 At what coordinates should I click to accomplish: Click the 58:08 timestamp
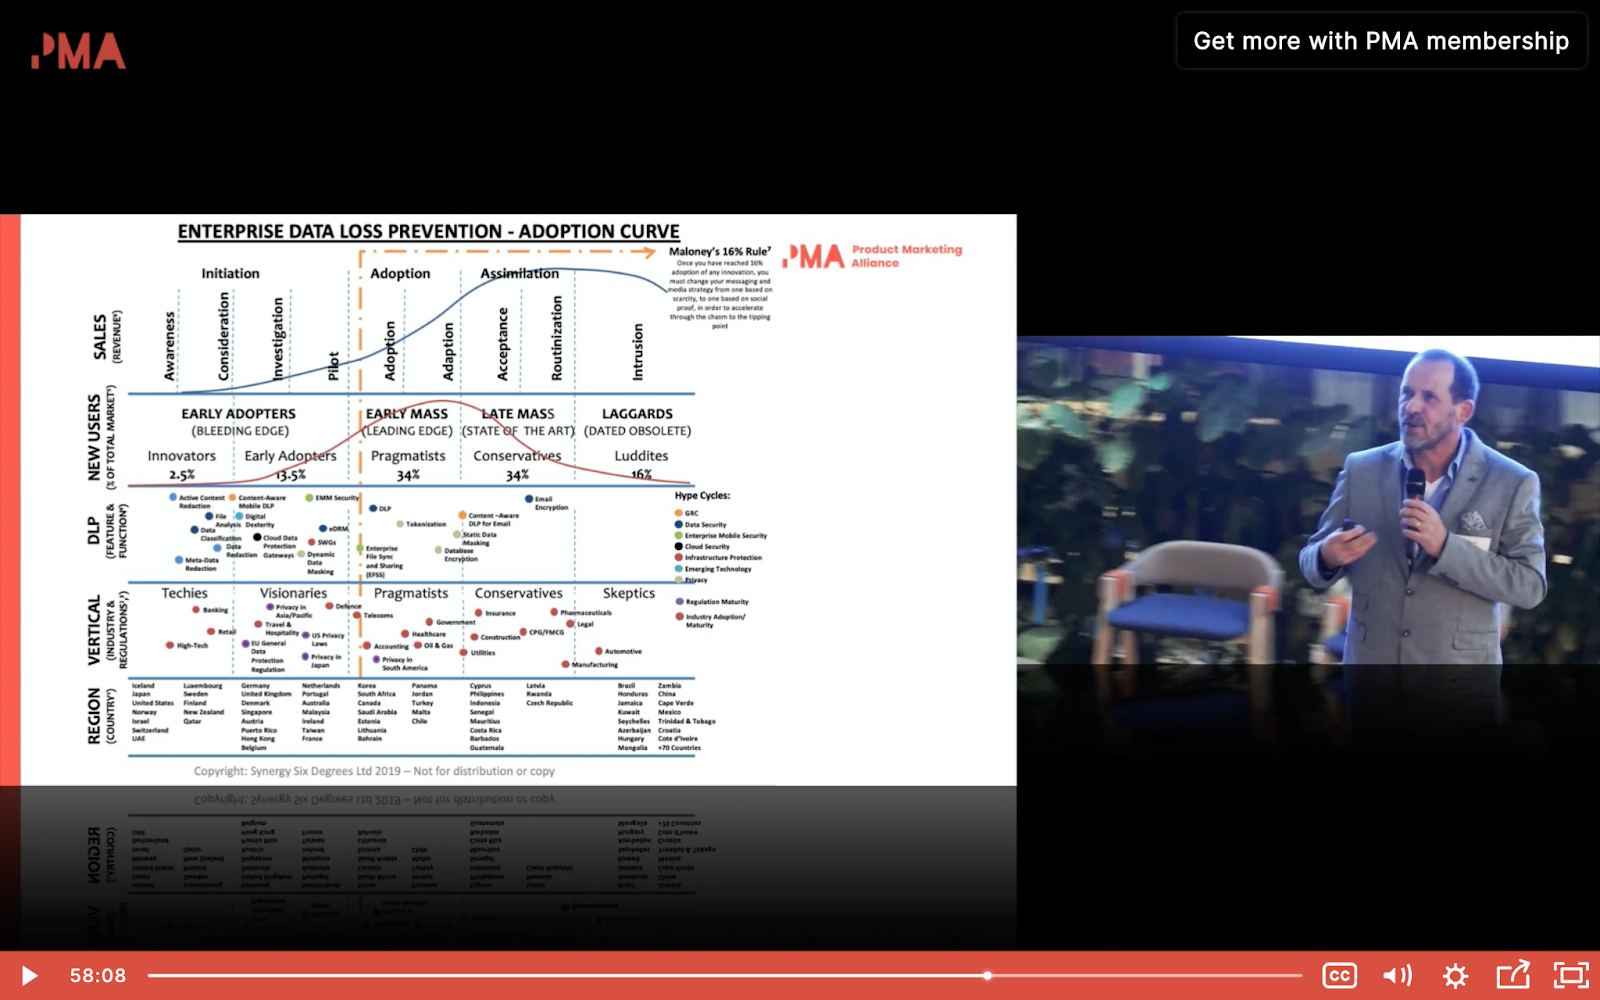coord(98,975)
